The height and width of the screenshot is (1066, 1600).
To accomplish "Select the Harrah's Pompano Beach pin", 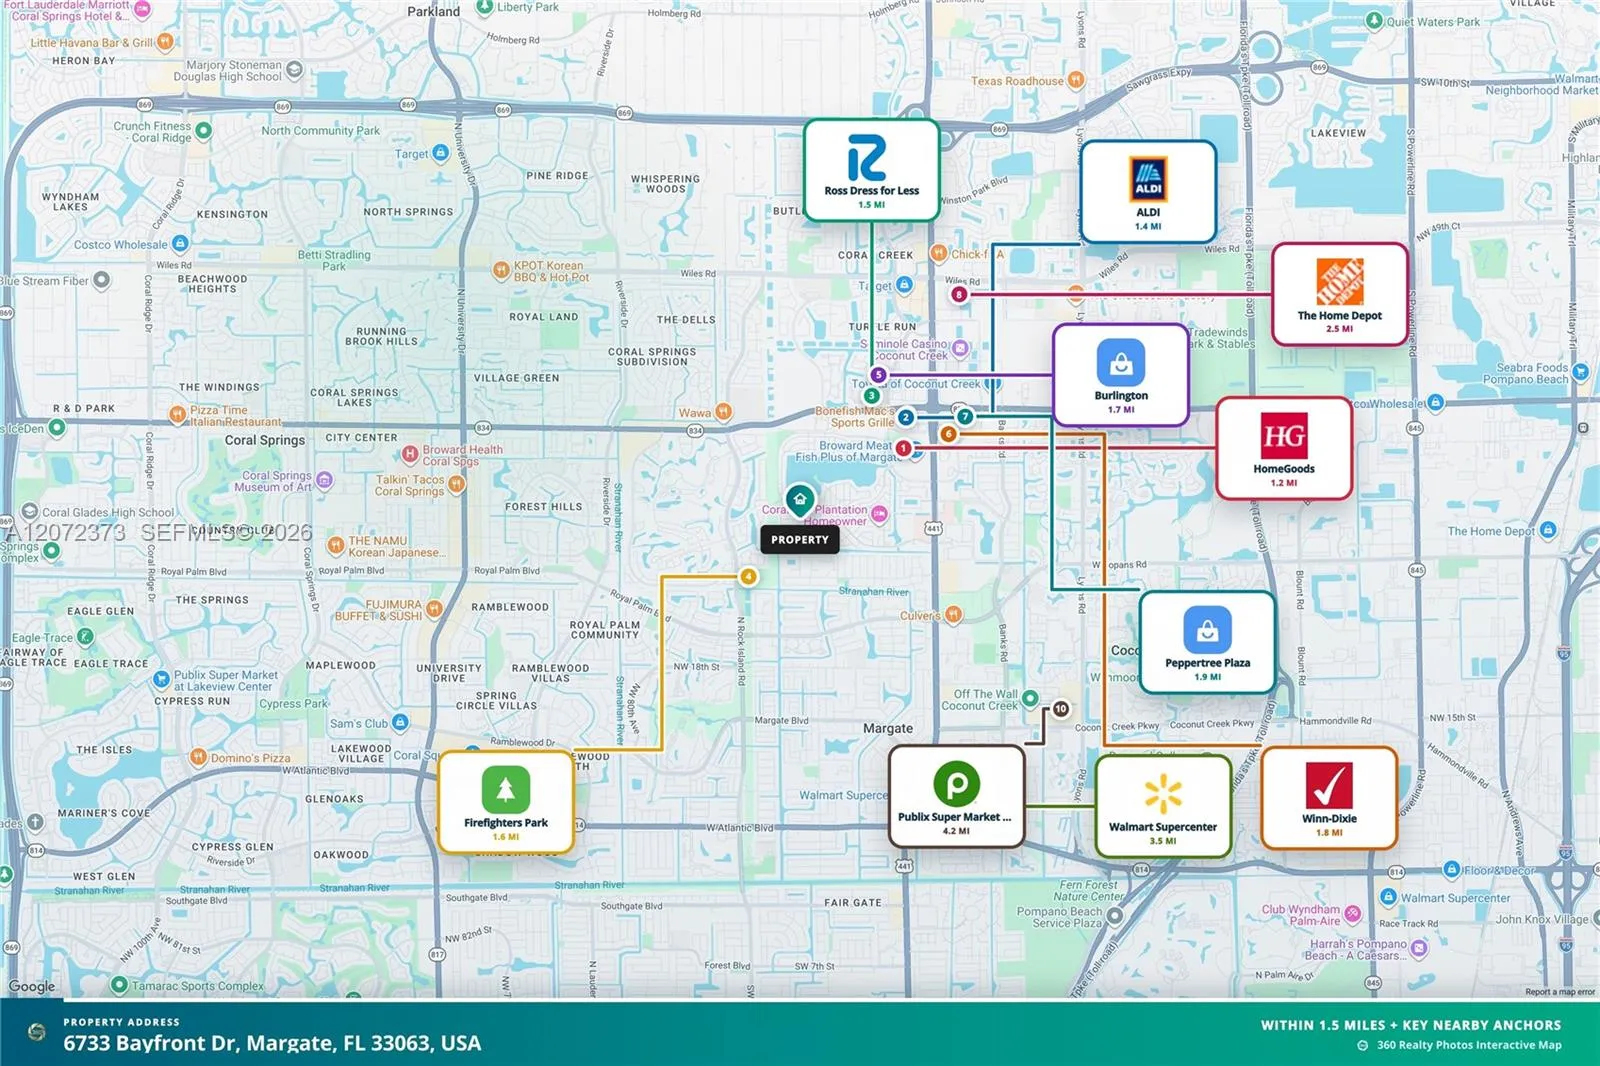I will 1419,948.
